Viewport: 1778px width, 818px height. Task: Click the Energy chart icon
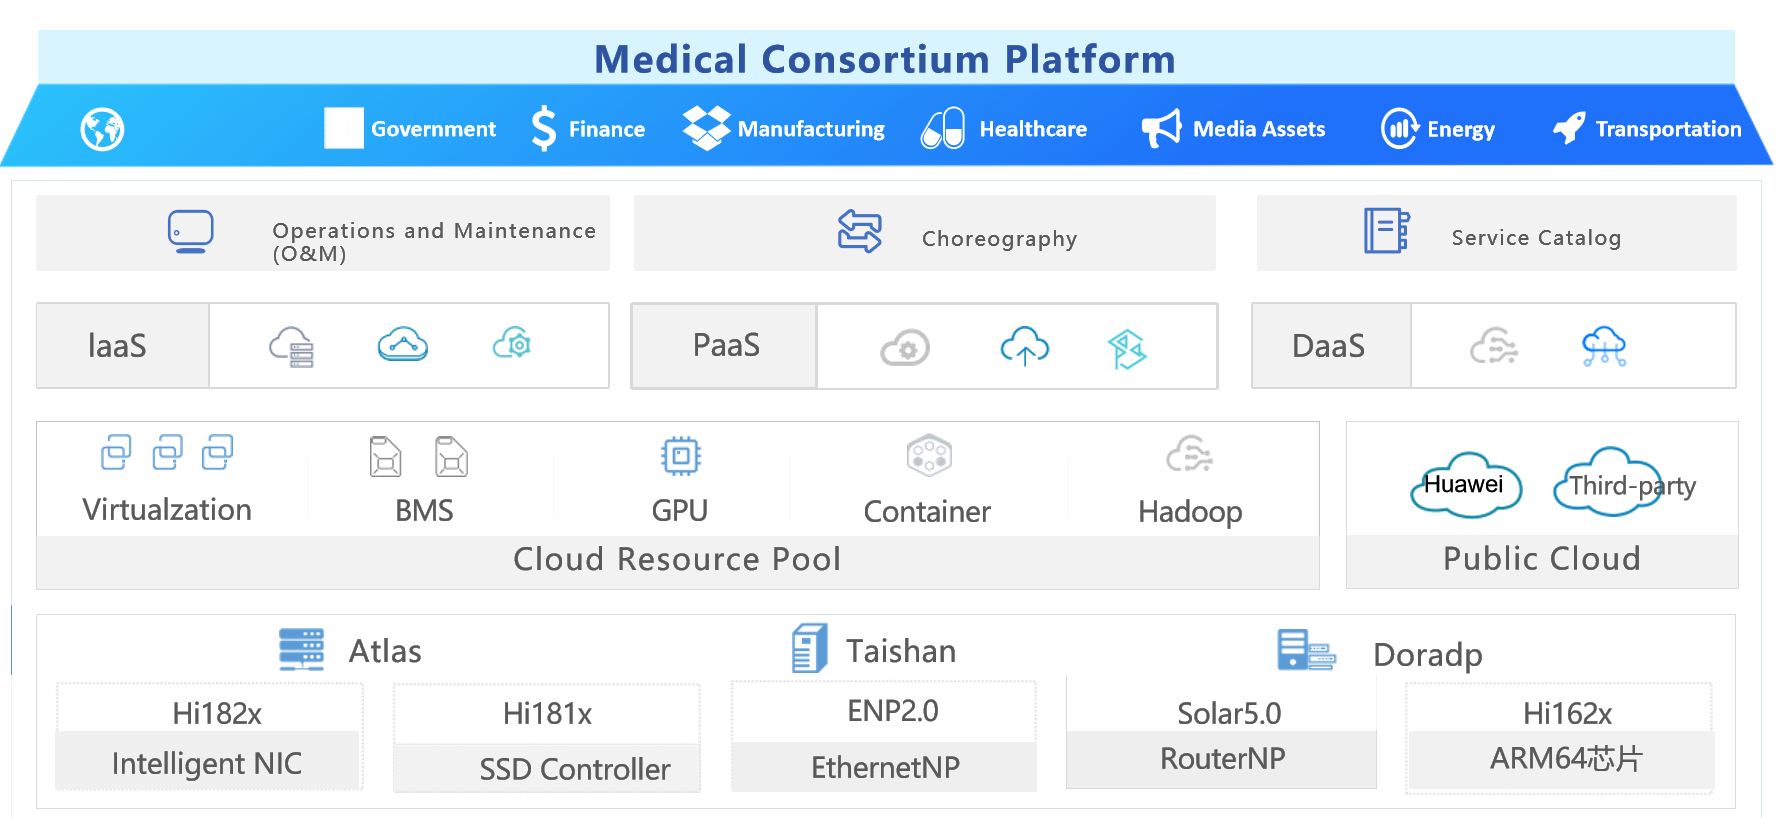tap(1399, 128)
